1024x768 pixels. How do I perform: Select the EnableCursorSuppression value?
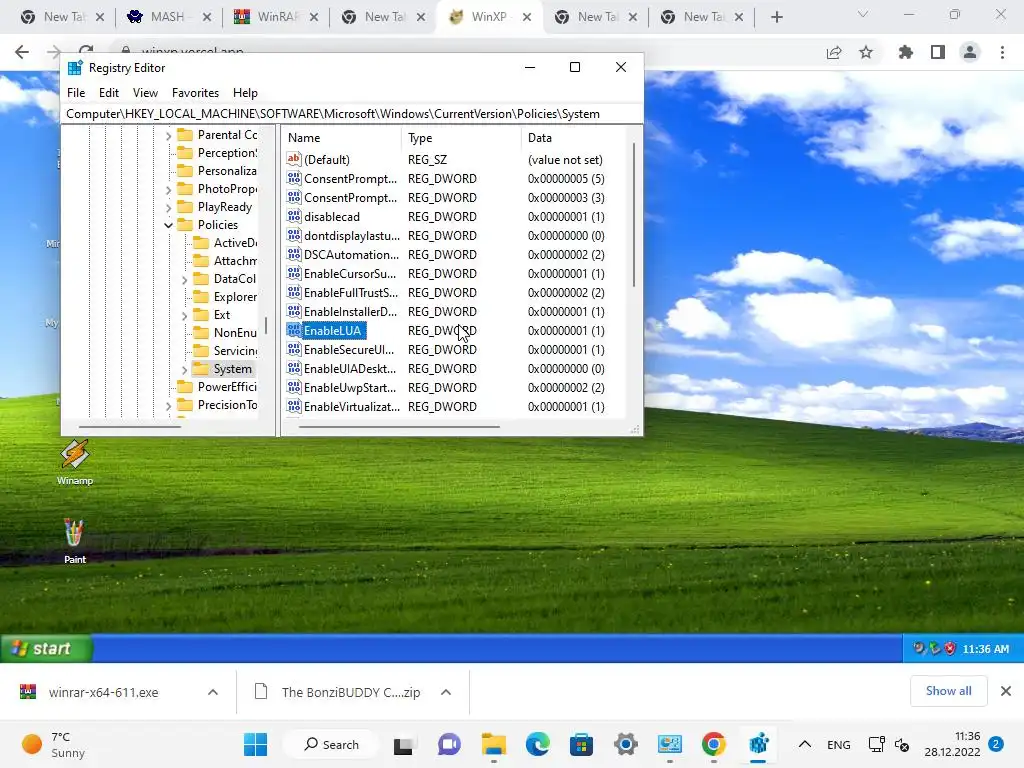point(349,274)
